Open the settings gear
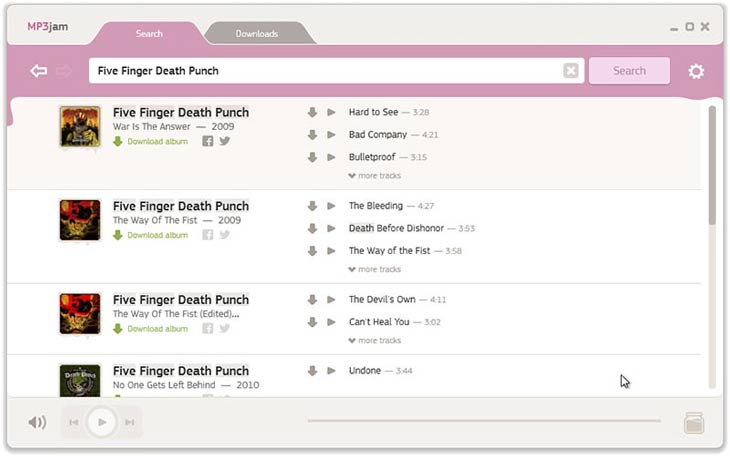730x456 pixels. [696, 71]
